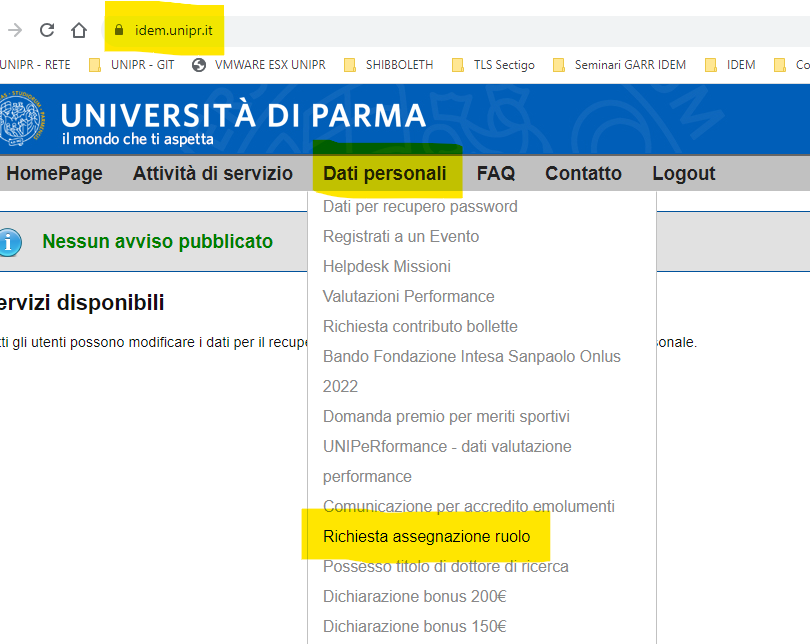Open the FAQ menu item
The width and height of the screenshot is (810, 644).
[x=495, y=174]
